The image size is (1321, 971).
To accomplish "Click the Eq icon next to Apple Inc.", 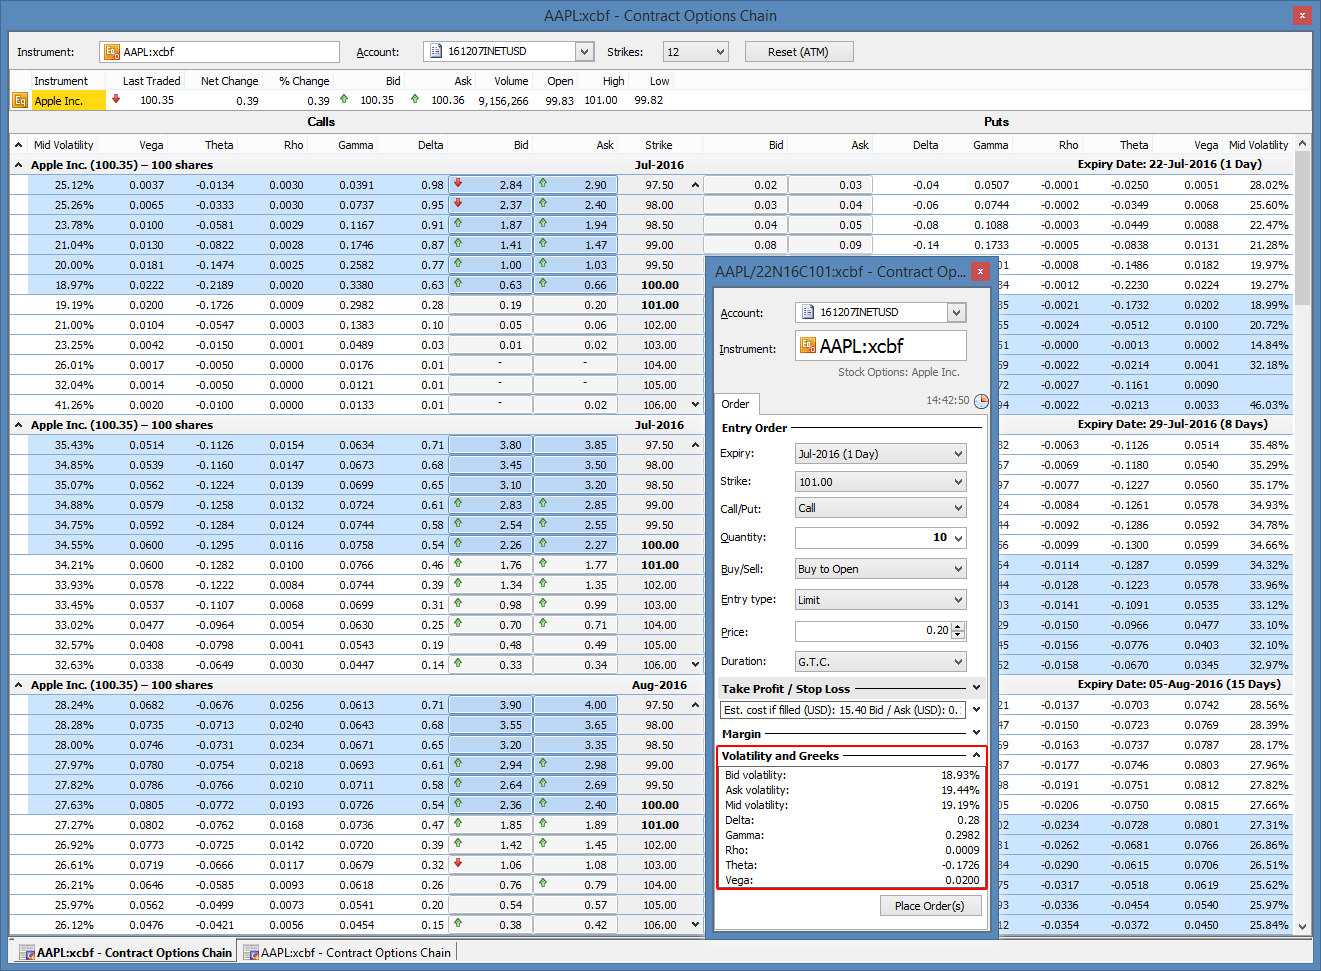I will 20,100.
